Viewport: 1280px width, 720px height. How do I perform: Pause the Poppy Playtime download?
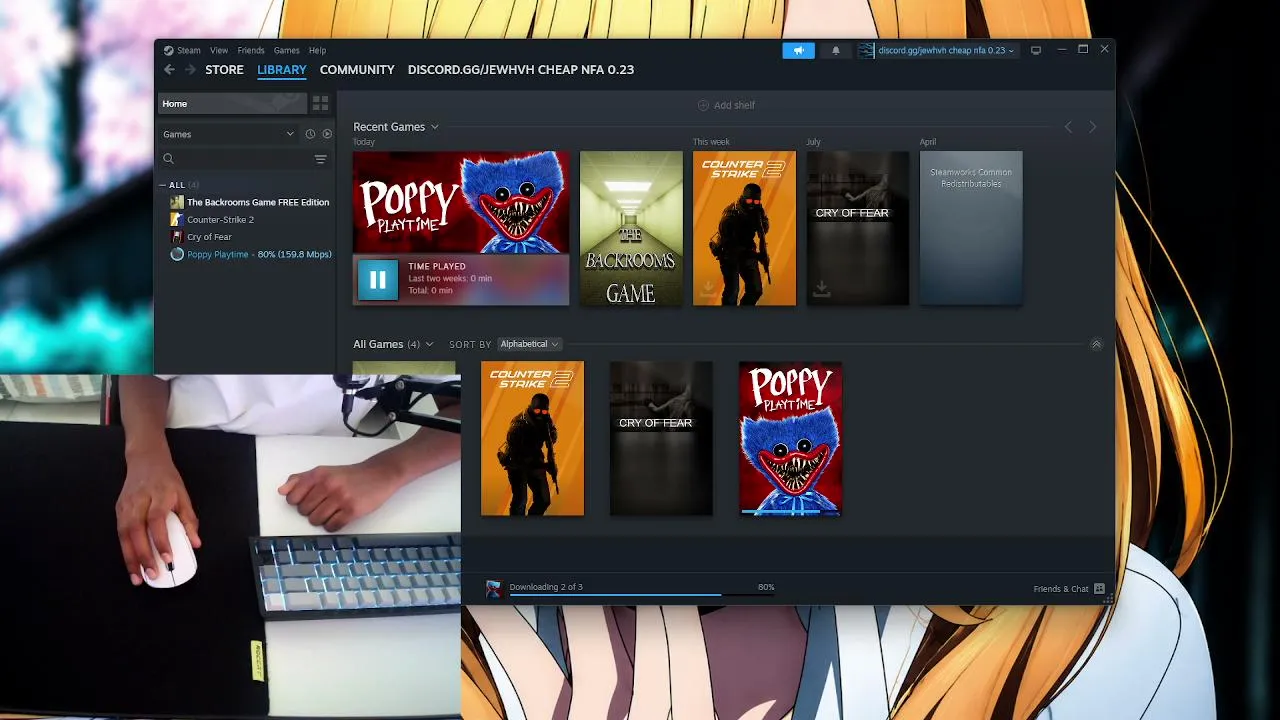coord(378,280)
